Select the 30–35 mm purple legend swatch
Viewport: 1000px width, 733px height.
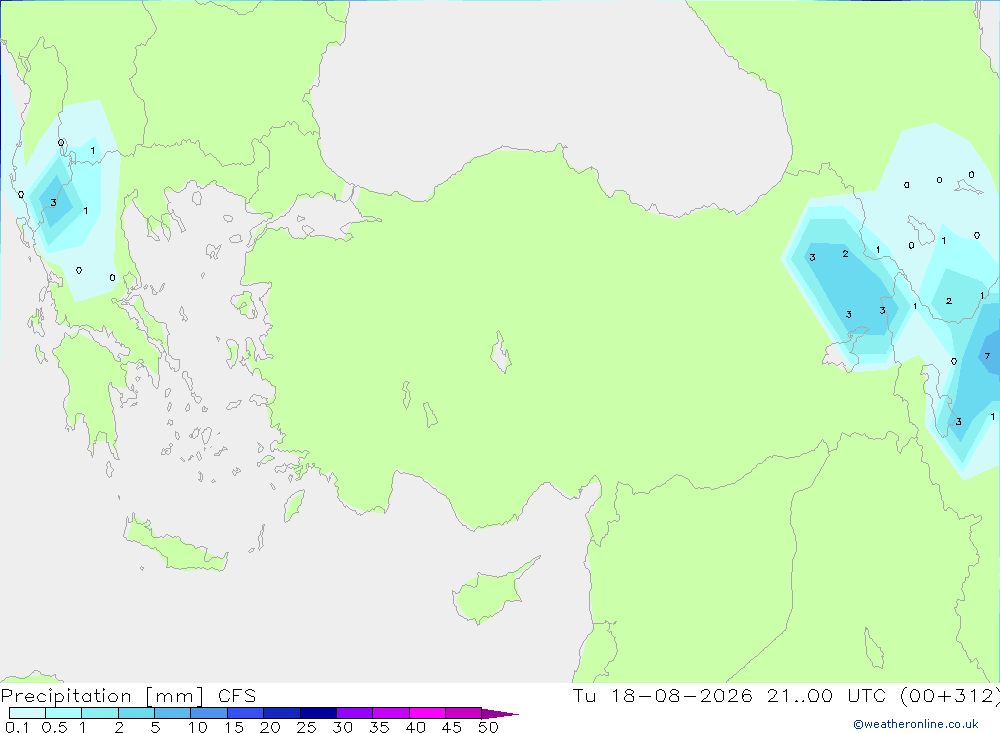click(x=355, y=713)
